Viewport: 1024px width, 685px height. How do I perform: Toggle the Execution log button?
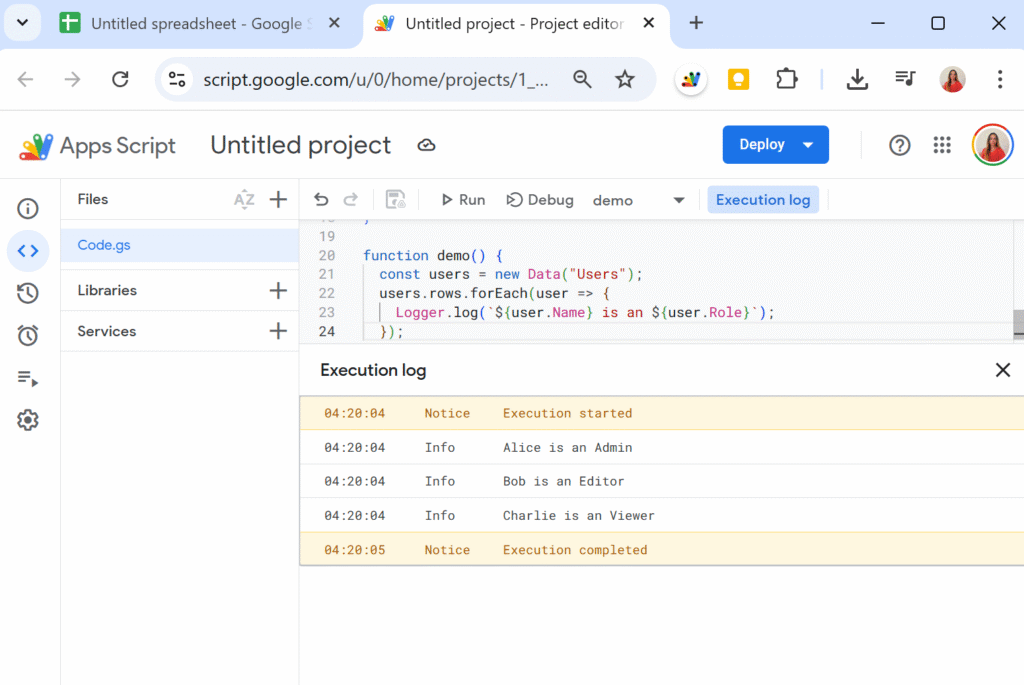(763, 200)
